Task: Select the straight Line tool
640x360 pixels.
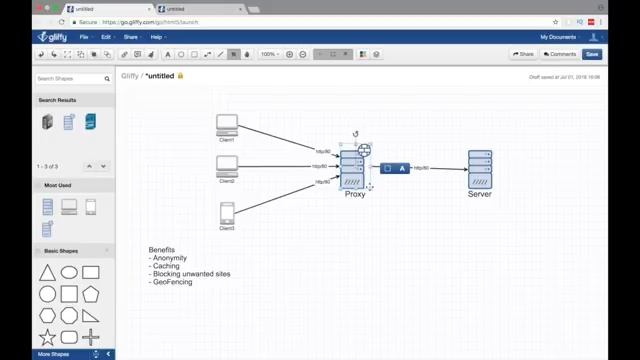Action: click(220, 54)
